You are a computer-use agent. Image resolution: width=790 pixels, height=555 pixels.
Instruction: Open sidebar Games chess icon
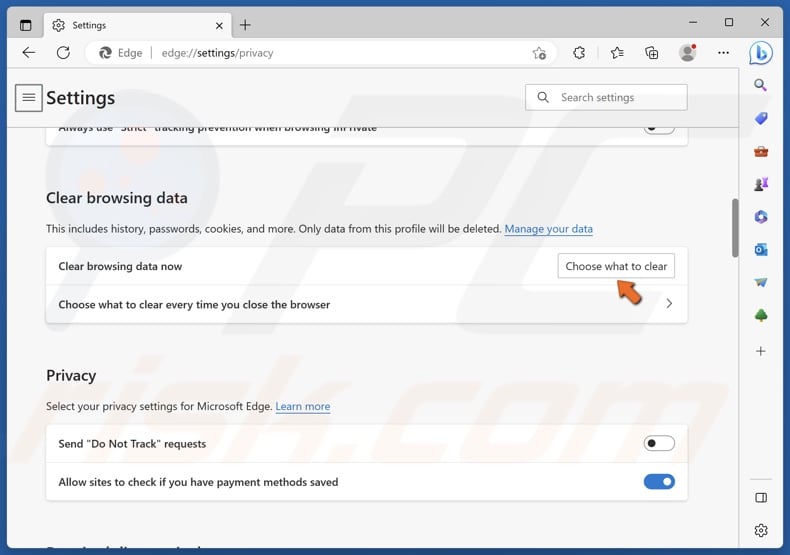click(761, 184)
